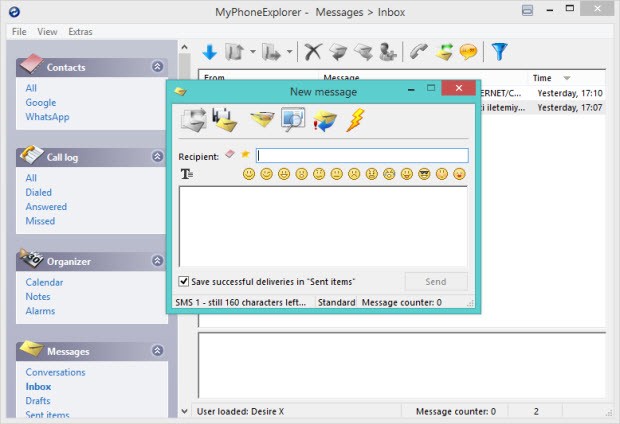Click the preview magnifier icon in New message
Image resolution: width=620 pixels, height=424 pixels.
(x=293, y=119)
